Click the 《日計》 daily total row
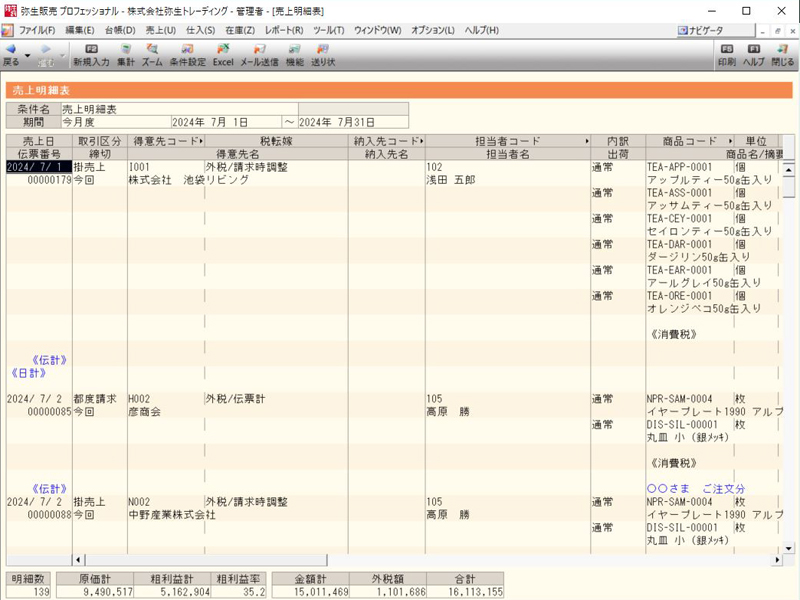800x600 pixels. click(29, 373)
